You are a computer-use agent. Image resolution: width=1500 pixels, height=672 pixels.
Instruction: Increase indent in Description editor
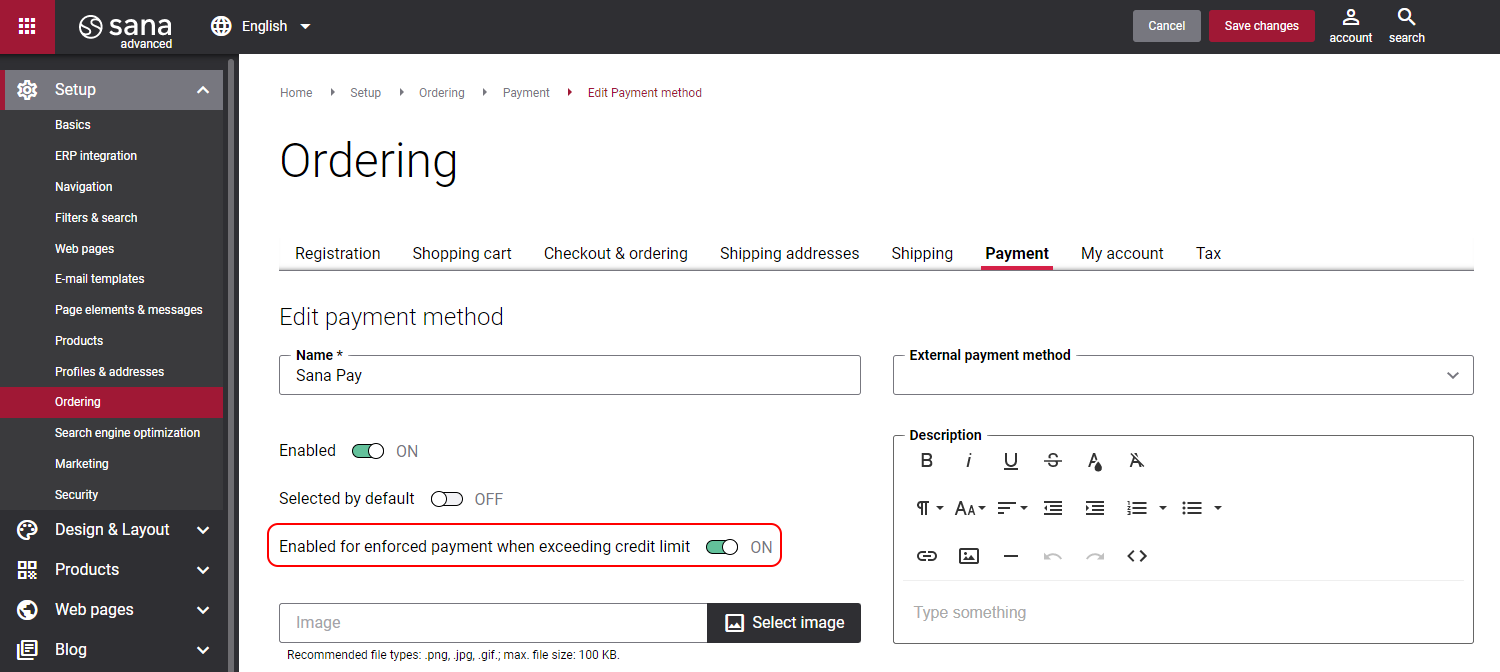[1095, 508]
